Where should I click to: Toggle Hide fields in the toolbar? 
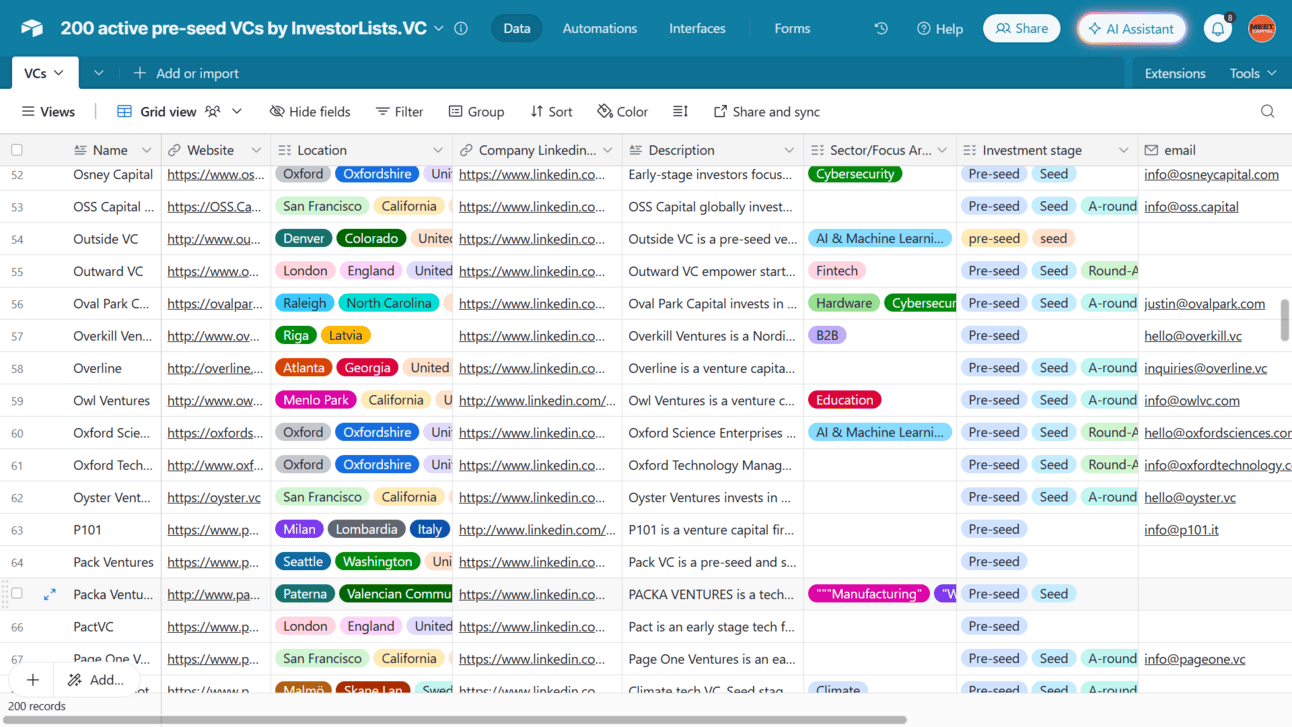click(x=309, y=111)
